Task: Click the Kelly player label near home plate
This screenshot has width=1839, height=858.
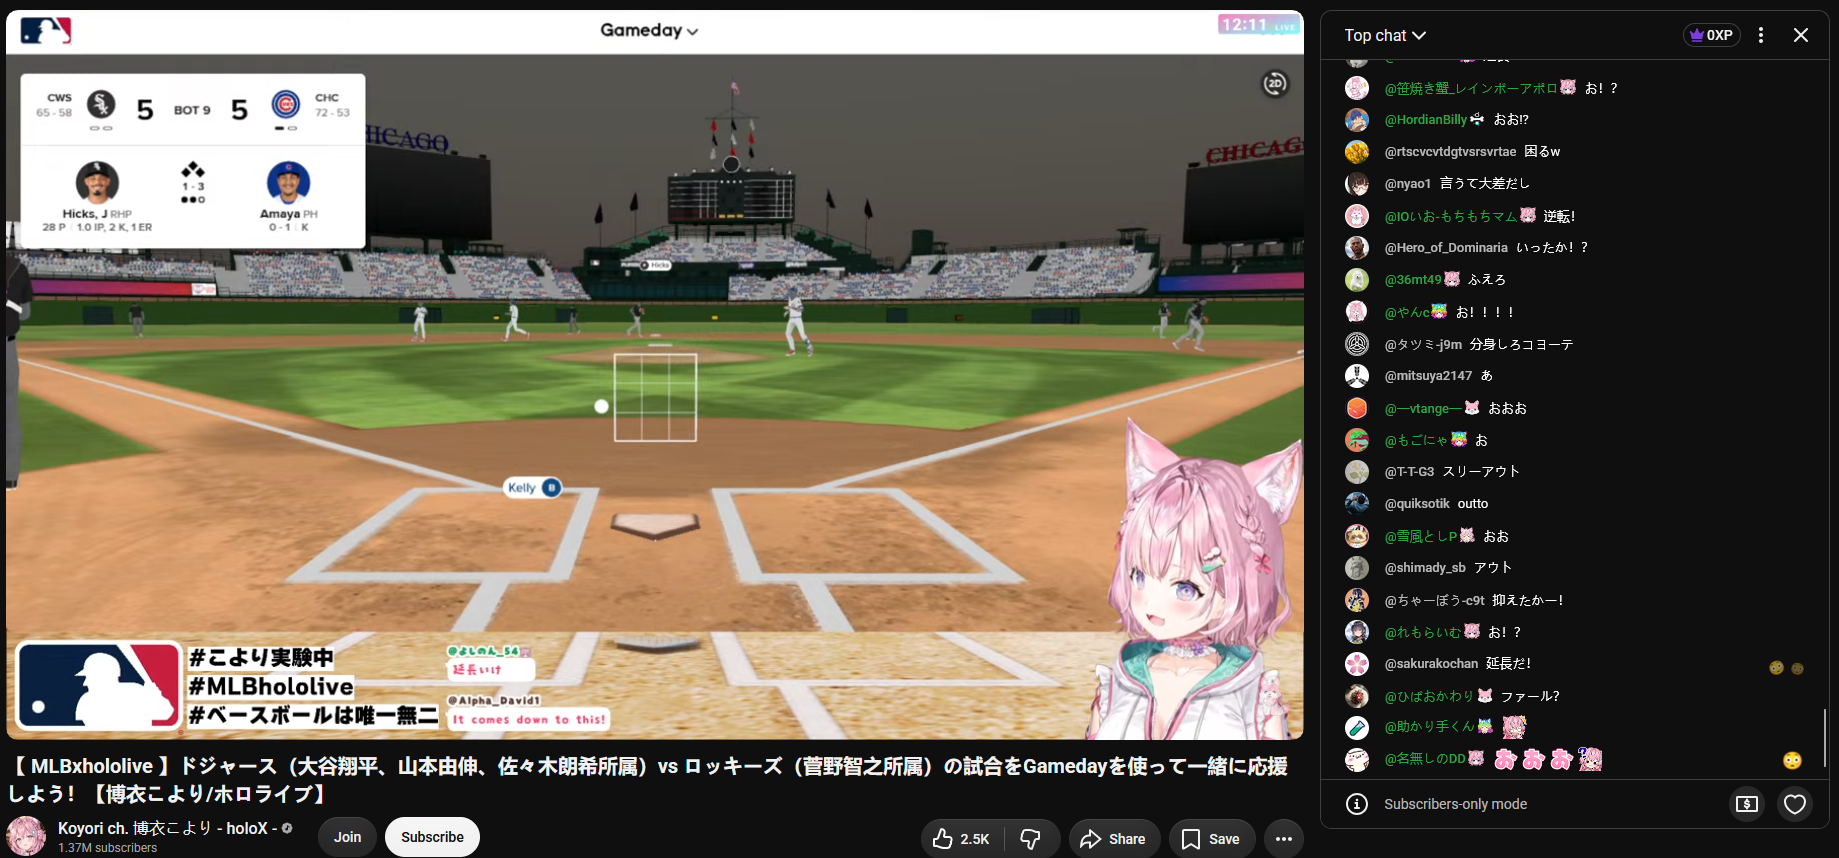Action: pyautogui.click(x=533, y=488)
